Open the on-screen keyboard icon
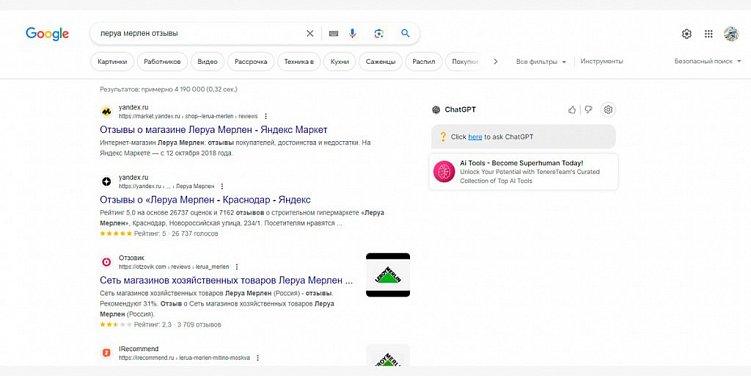 pos(334,34)
